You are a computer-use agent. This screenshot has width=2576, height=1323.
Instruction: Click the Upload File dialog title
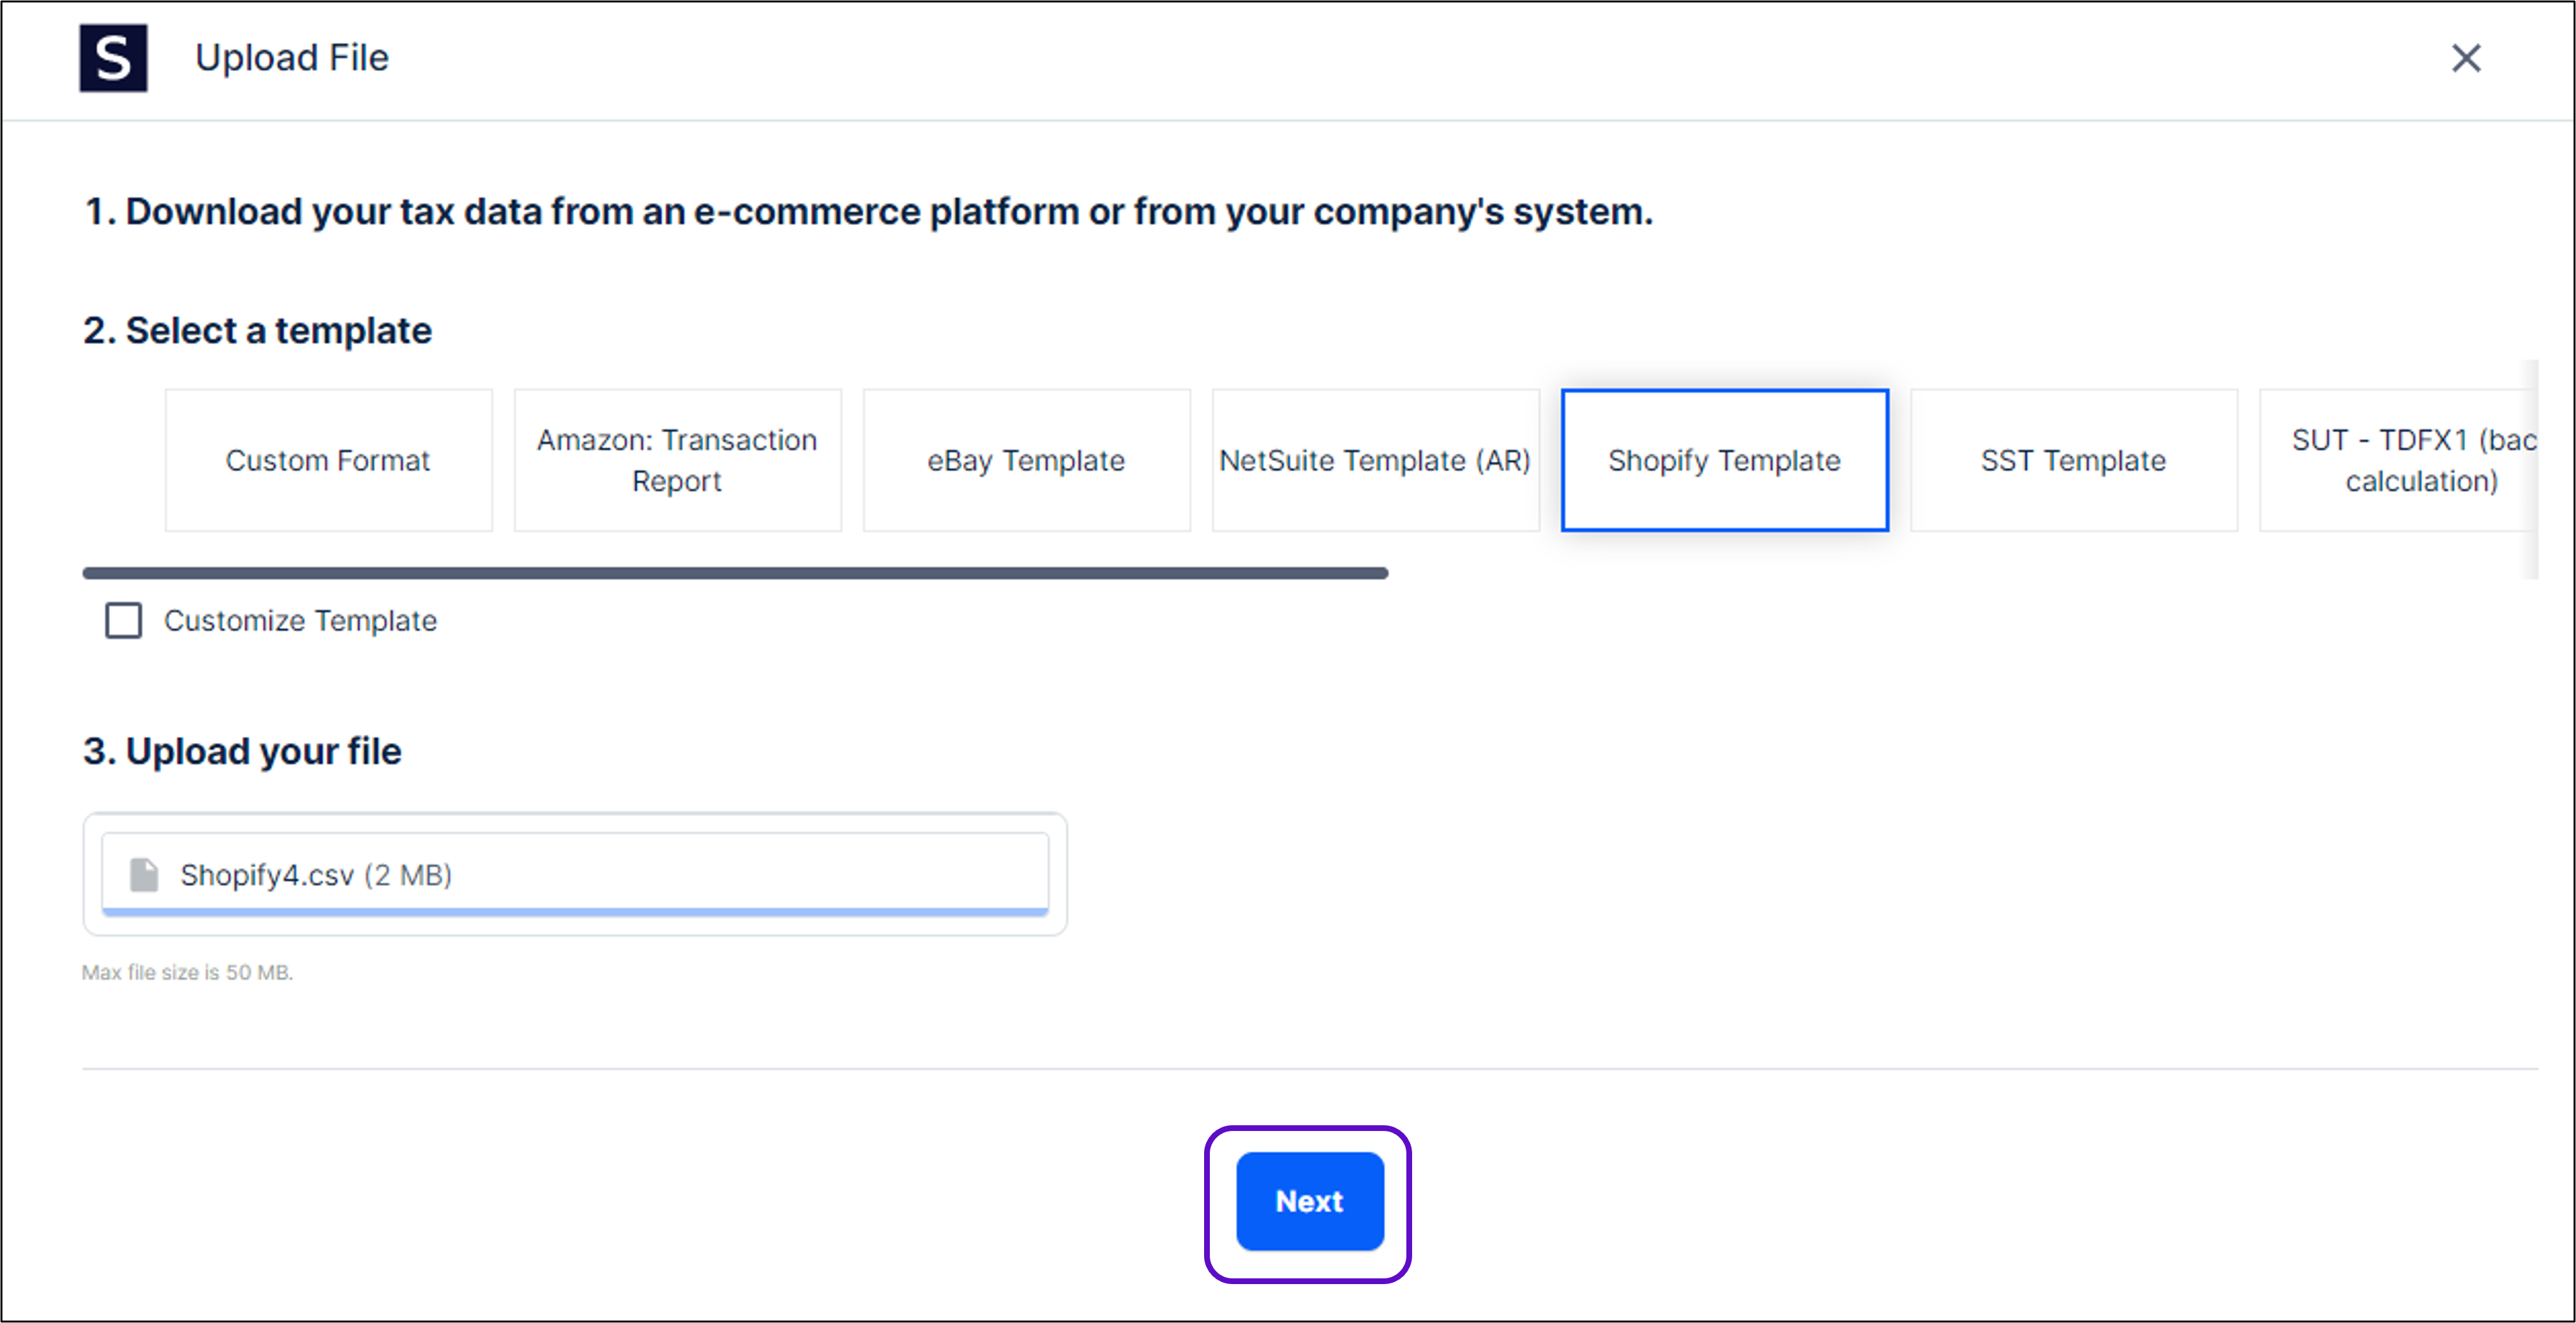pyautogui.click(x=291, y=58)
